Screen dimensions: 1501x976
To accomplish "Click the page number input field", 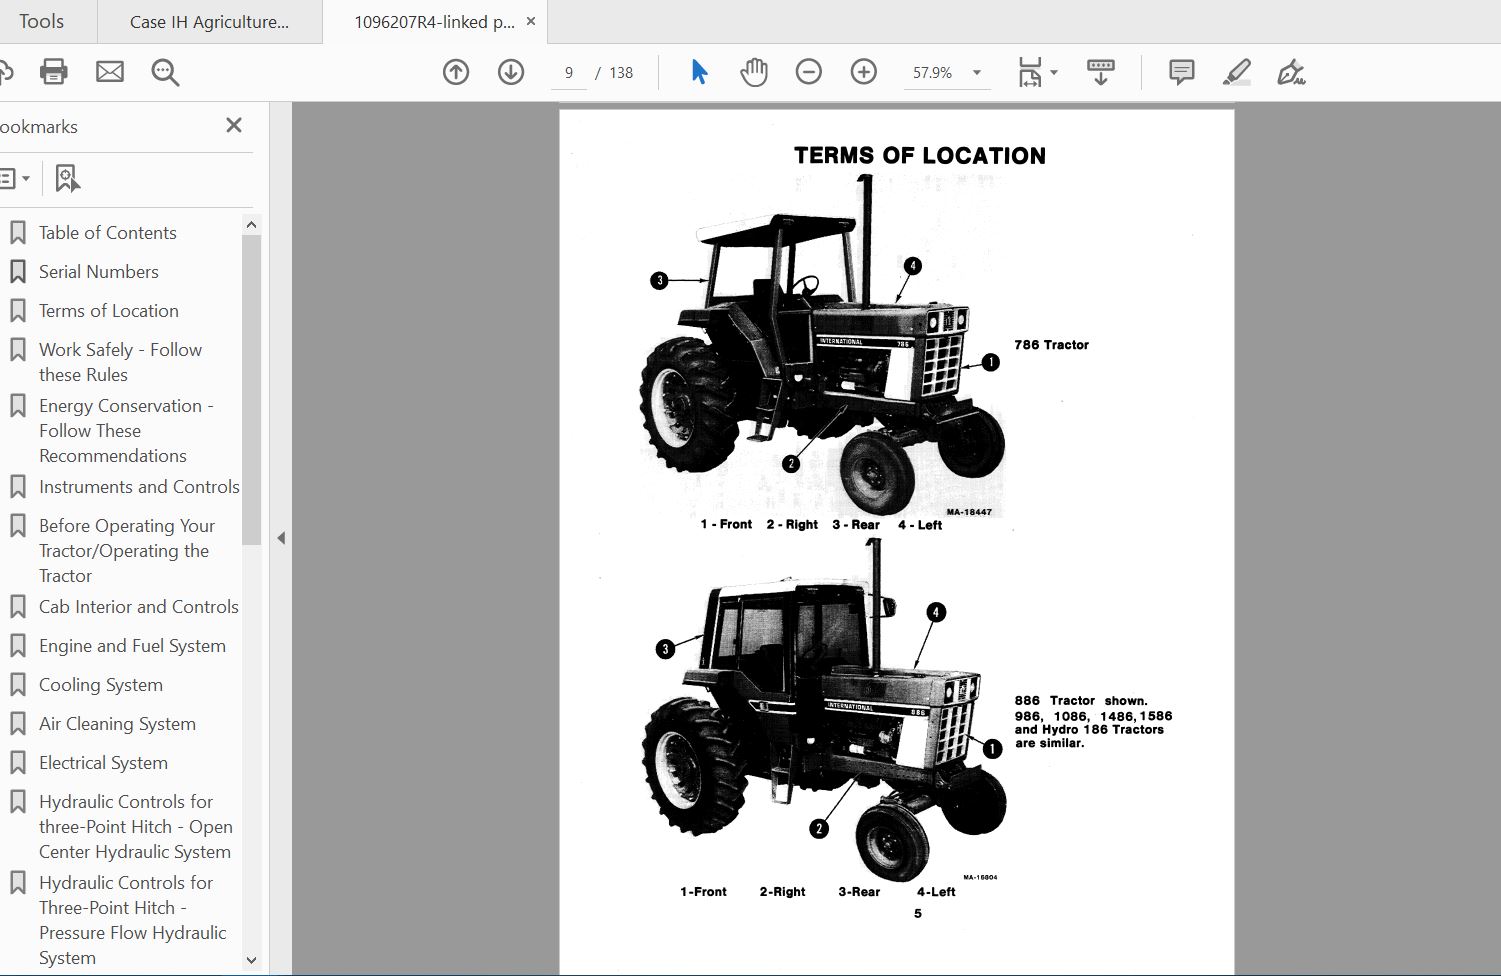I will coord(569,72).
